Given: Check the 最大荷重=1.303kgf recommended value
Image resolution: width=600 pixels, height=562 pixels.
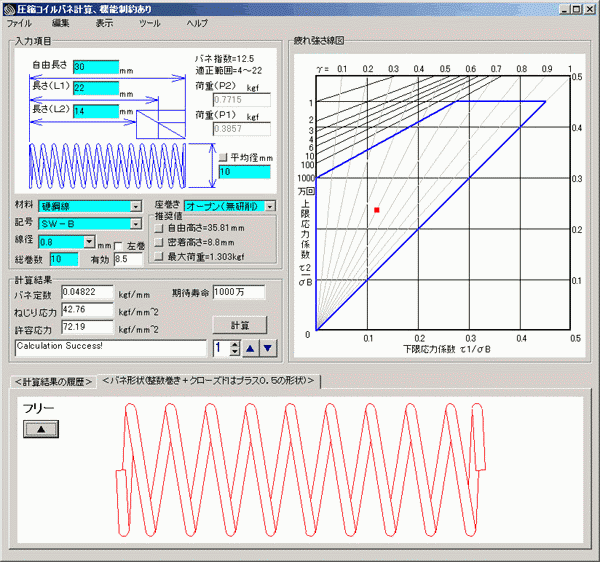Looking at the screenshot, I should tap(157, 256).
